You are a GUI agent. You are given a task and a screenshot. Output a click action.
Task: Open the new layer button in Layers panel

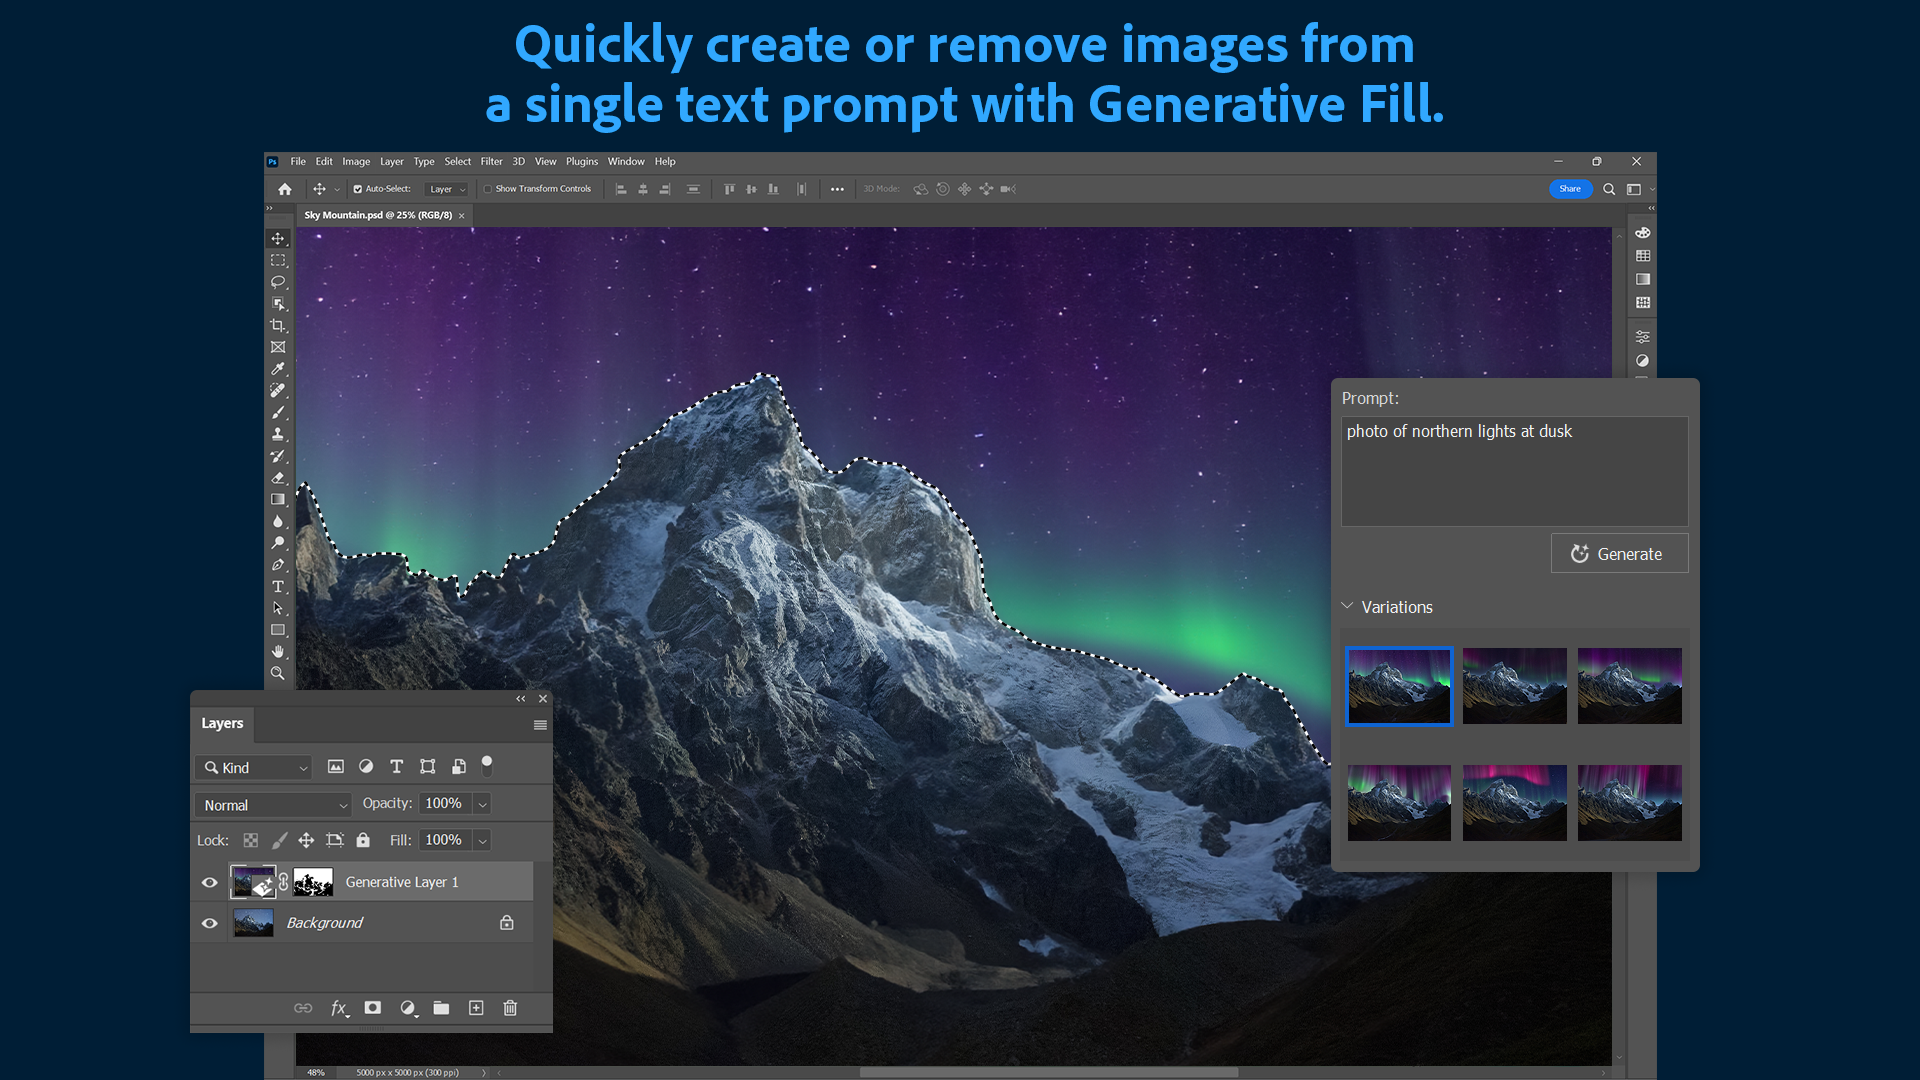tap(476, 1008)
